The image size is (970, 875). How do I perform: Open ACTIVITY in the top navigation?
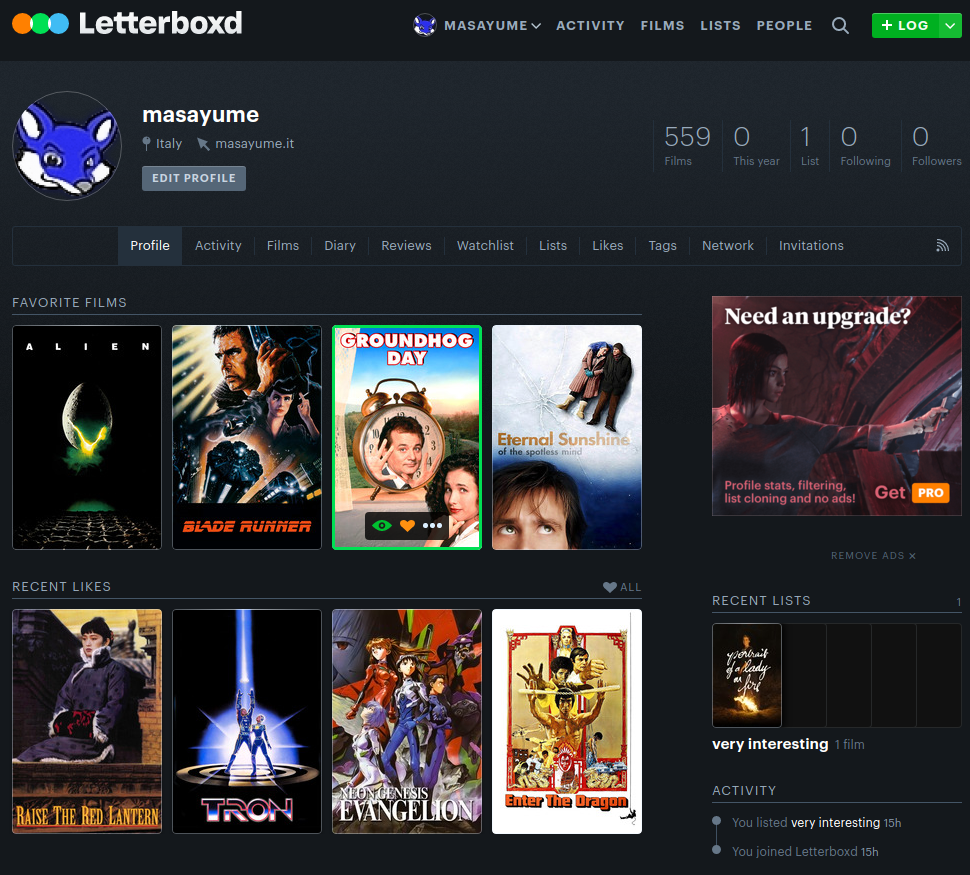click(x=590, y=25)
